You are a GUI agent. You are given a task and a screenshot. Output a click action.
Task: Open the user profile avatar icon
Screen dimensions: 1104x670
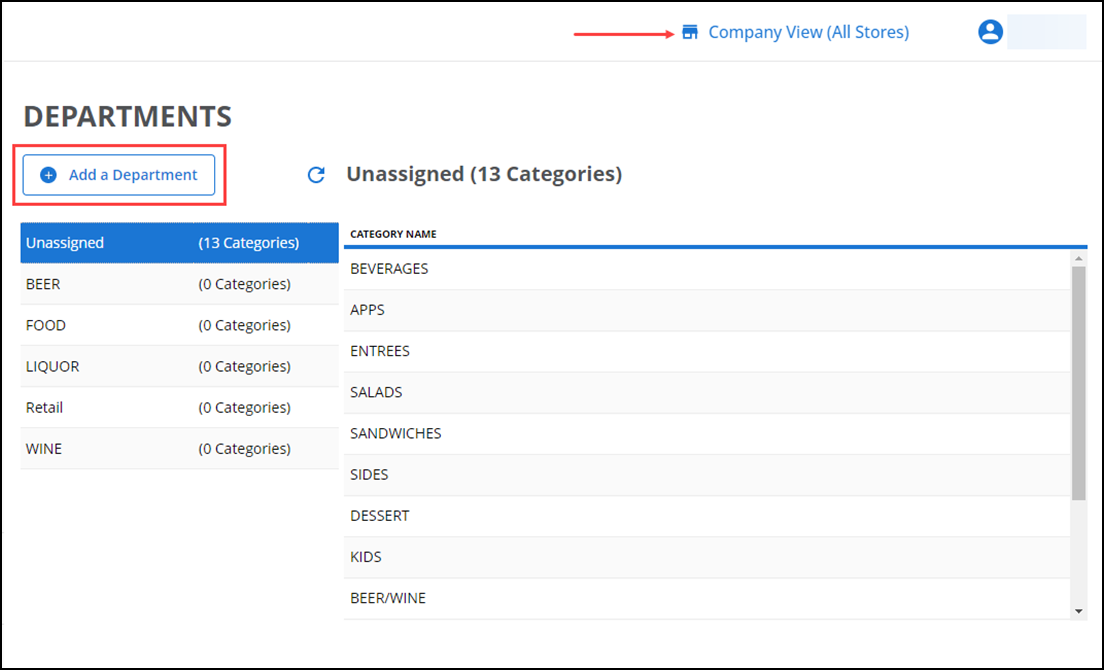pos(990,32)
